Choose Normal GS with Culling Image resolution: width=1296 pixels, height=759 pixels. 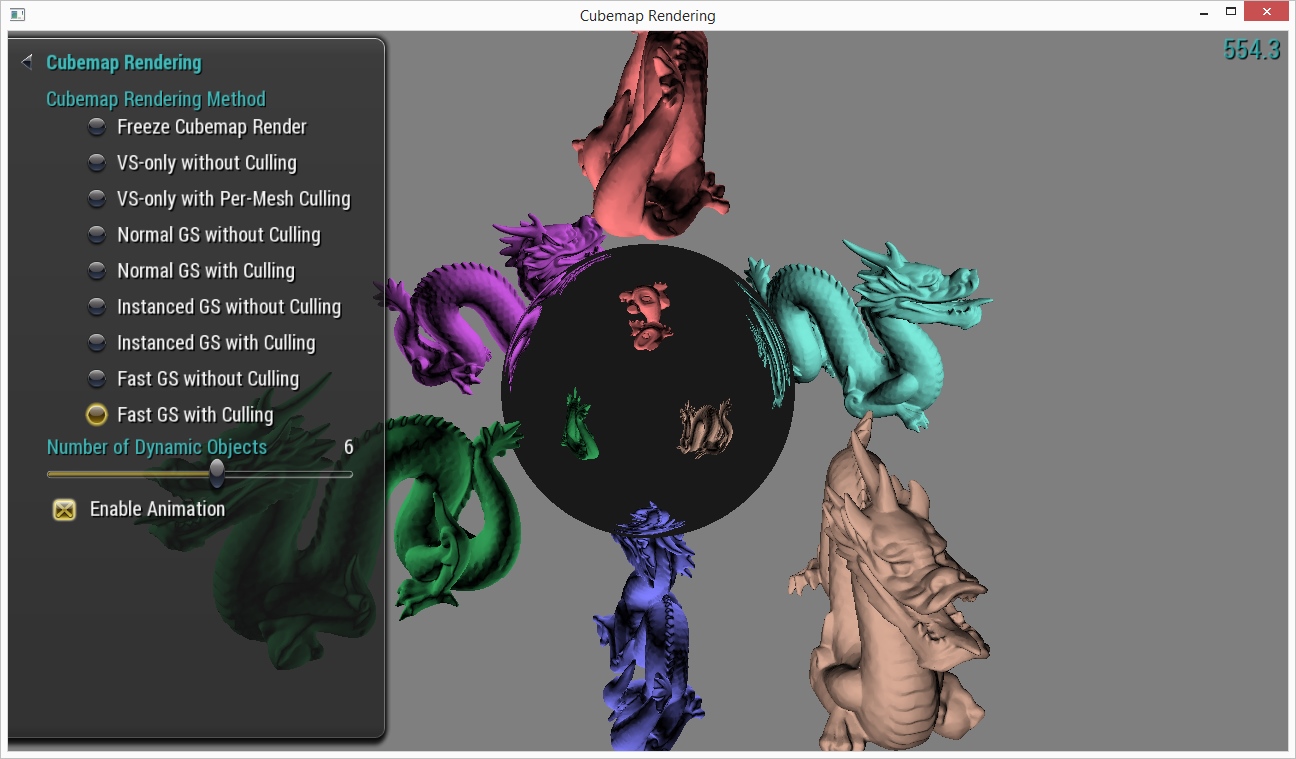point(97,271)
